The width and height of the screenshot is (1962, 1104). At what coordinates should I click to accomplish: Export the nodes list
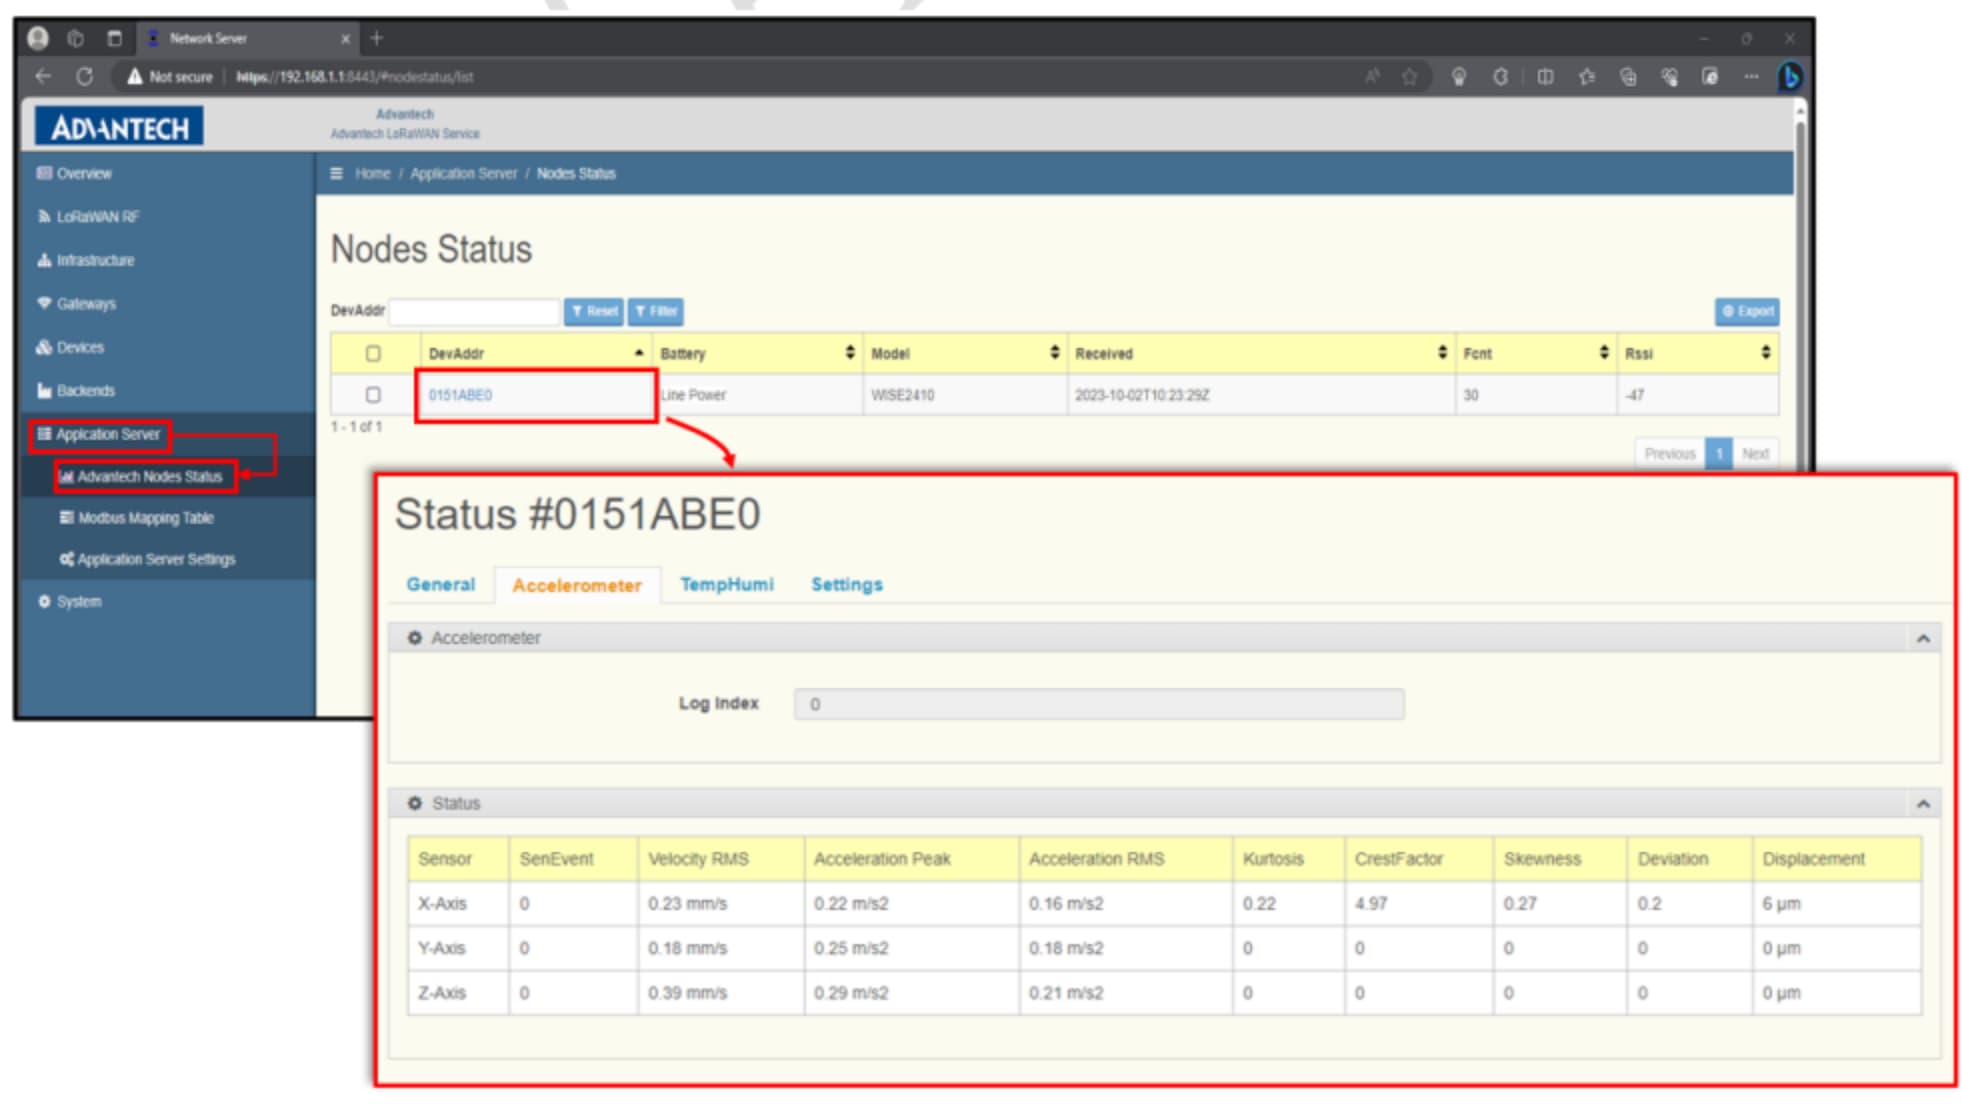click(x=1747, y=311)
